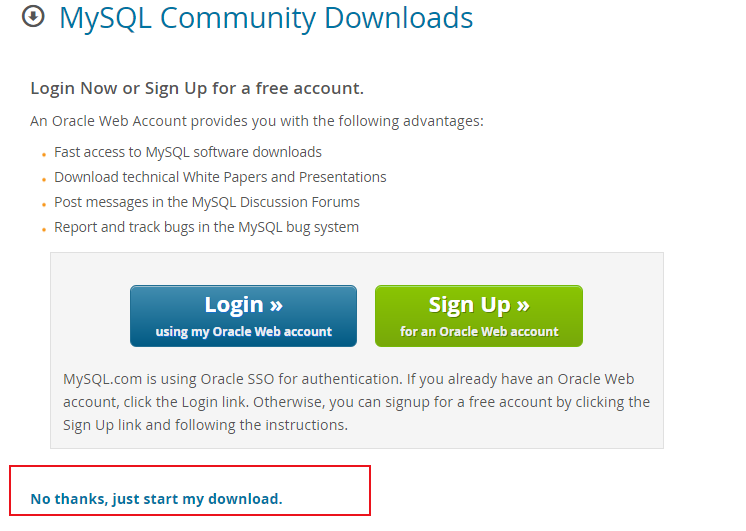The image size is (746, 531).
Task: Click 'No thanks, just start my download.'
Action: point(156,498)
